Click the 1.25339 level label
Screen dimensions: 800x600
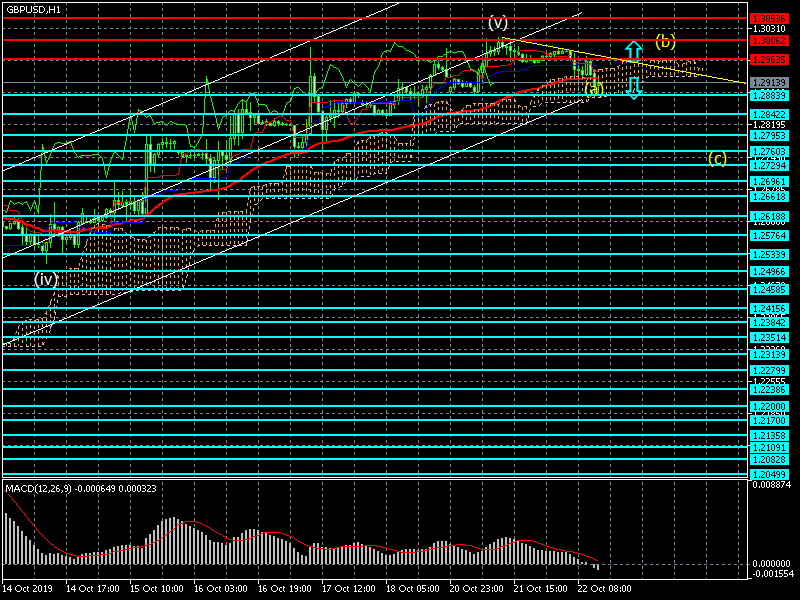click(x=769, y=255)
